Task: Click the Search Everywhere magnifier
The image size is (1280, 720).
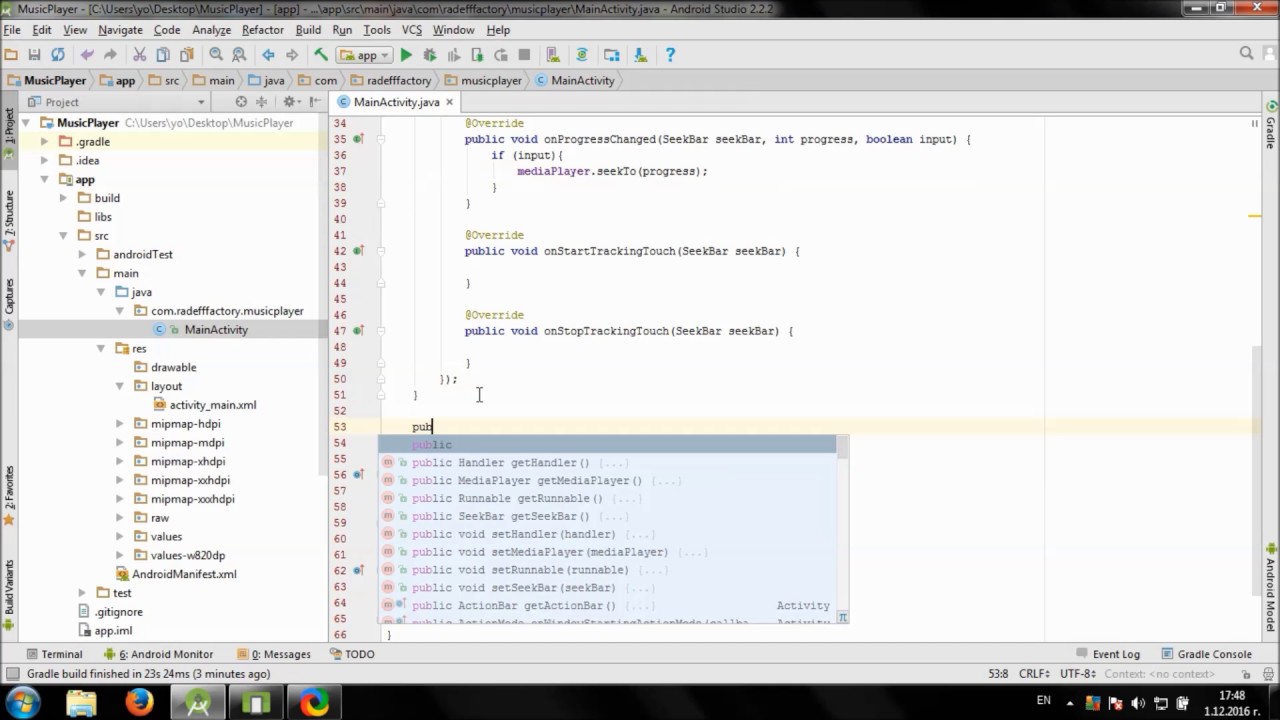Action: [x=1246, y=54]
